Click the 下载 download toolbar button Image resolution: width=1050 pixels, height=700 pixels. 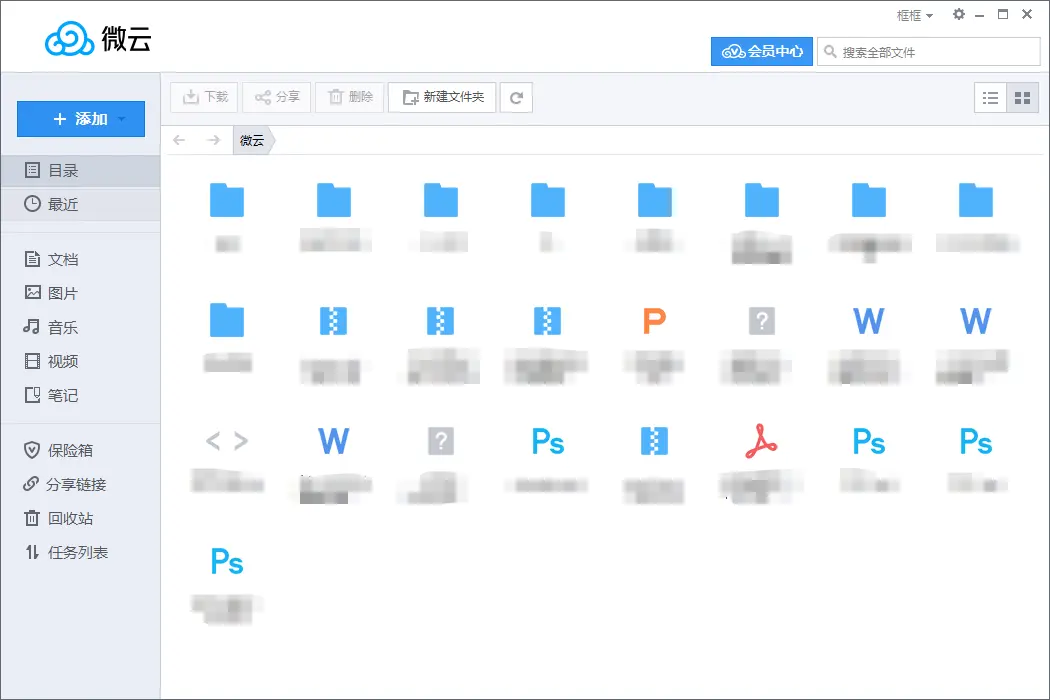point(204,98)
